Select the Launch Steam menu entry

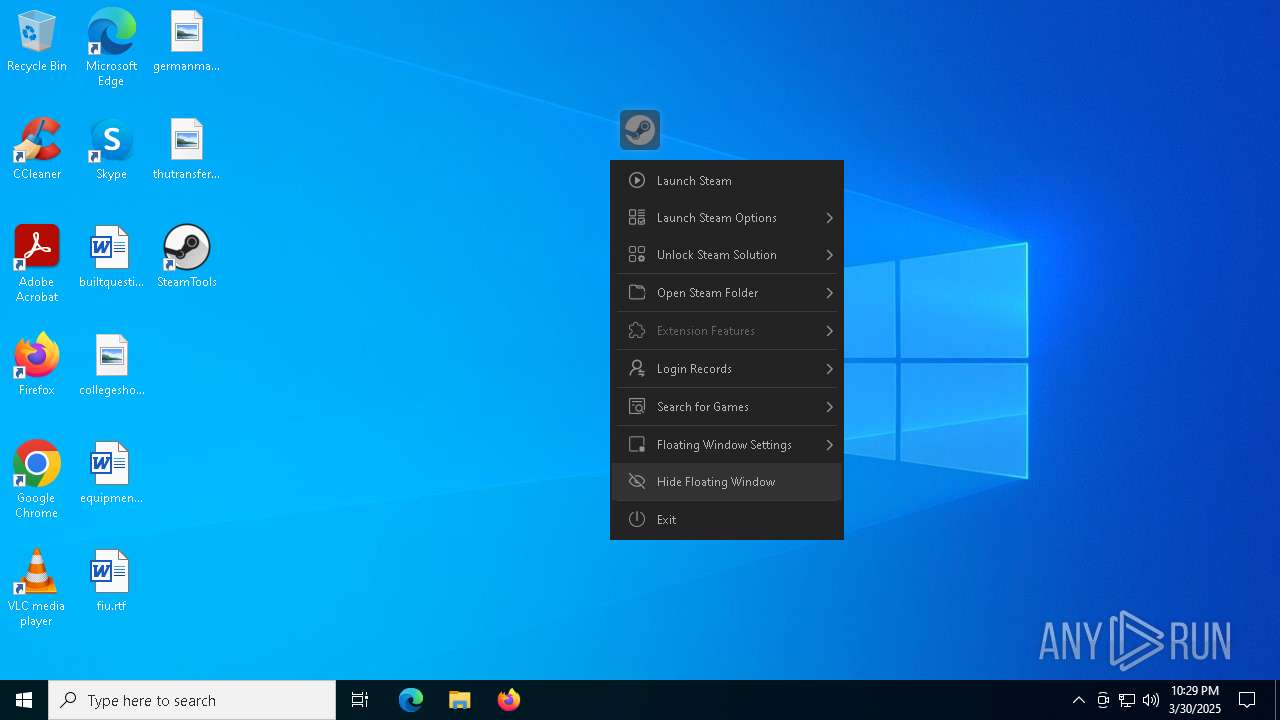(x=727, y=181)
